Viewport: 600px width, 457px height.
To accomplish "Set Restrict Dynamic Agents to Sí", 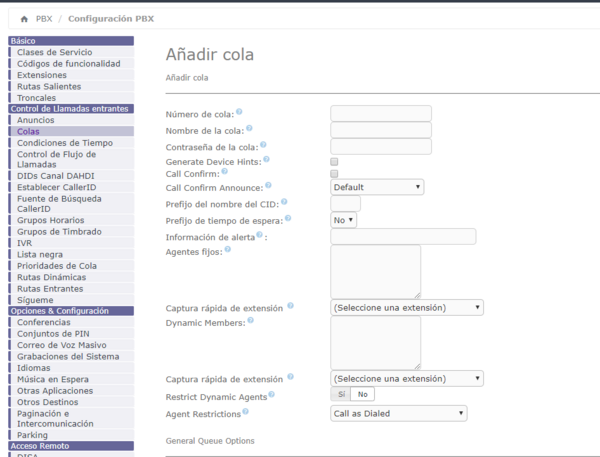I will [339, 396].
